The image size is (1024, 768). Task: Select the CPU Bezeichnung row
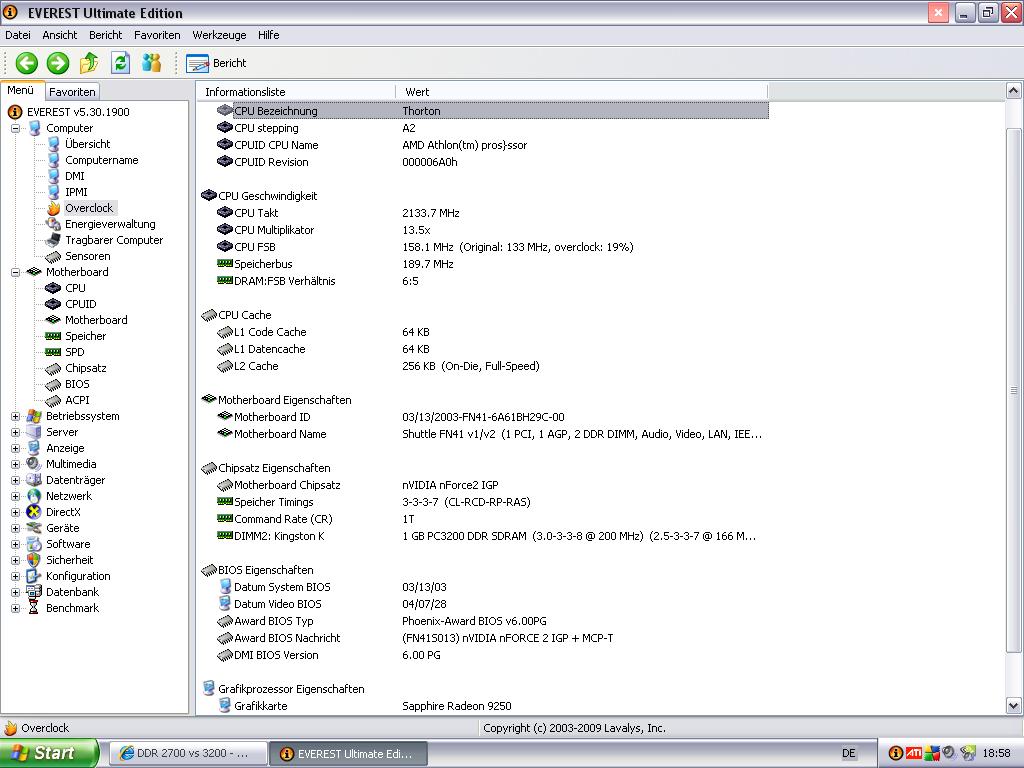pos(492,111)
